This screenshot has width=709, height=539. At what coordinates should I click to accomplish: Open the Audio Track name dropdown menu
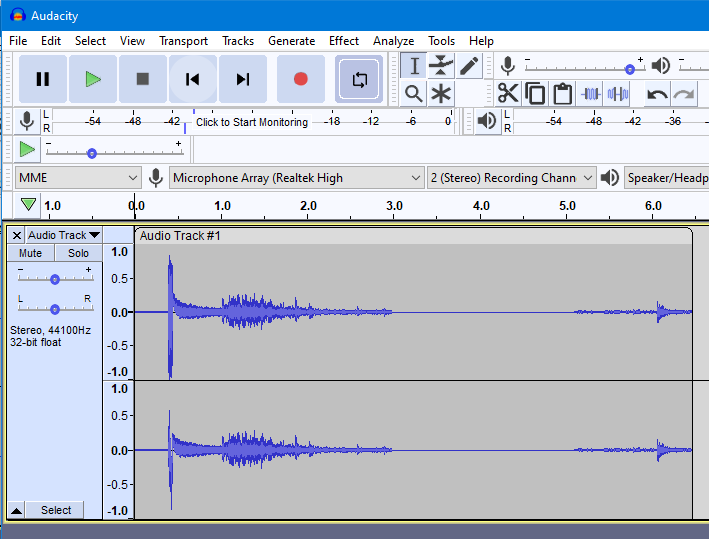point(64,235)
